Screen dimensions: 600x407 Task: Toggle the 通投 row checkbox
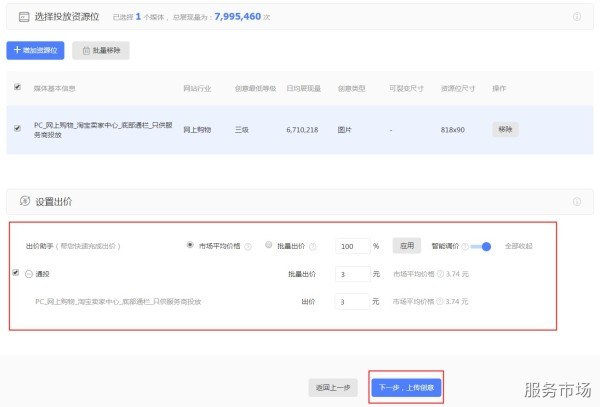pos(16,273)
